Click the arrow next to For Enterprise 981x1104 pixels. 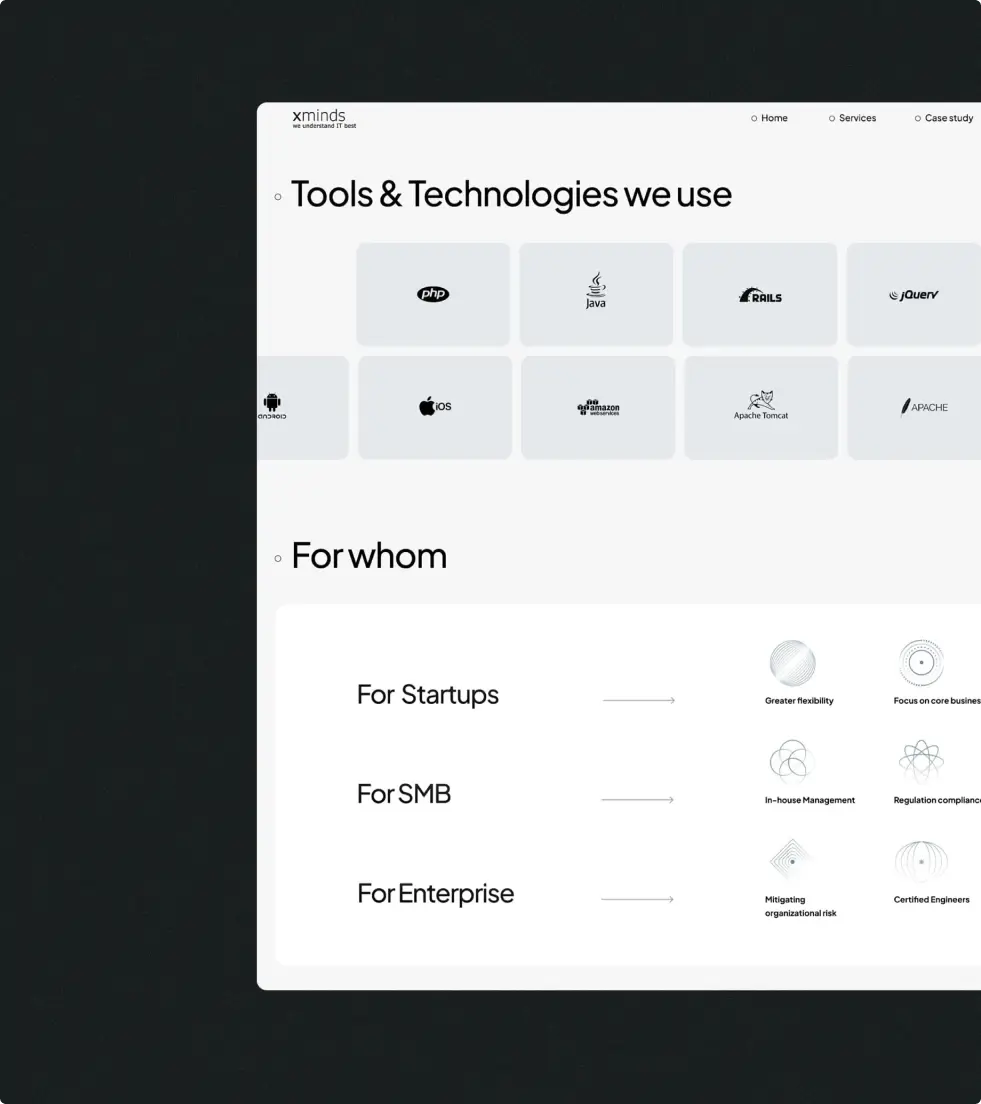tap(637, 899)
